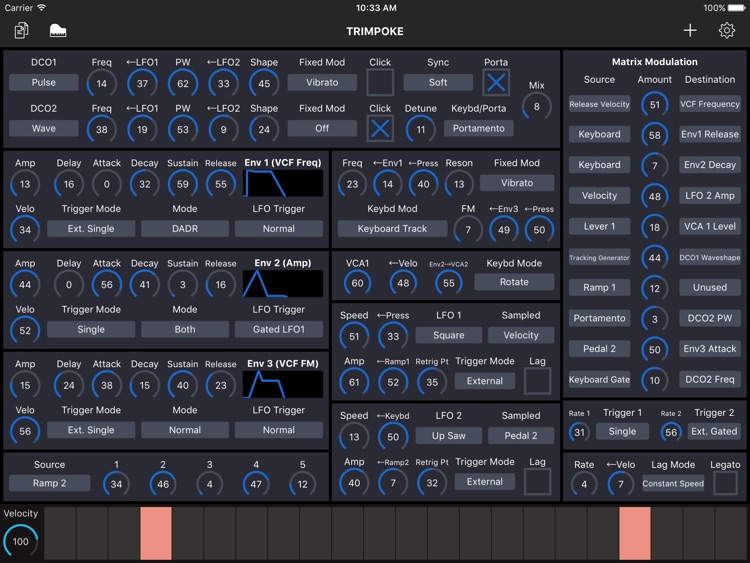Tap the Wi-Fi carrier status icon

click(42, 8)
